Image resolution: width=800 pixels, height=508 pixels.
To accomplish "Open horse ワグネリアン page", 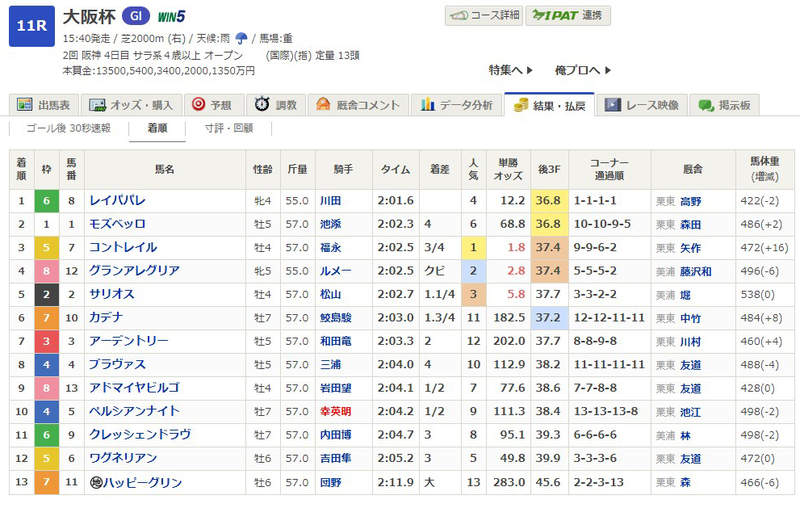I will [123, 459].
